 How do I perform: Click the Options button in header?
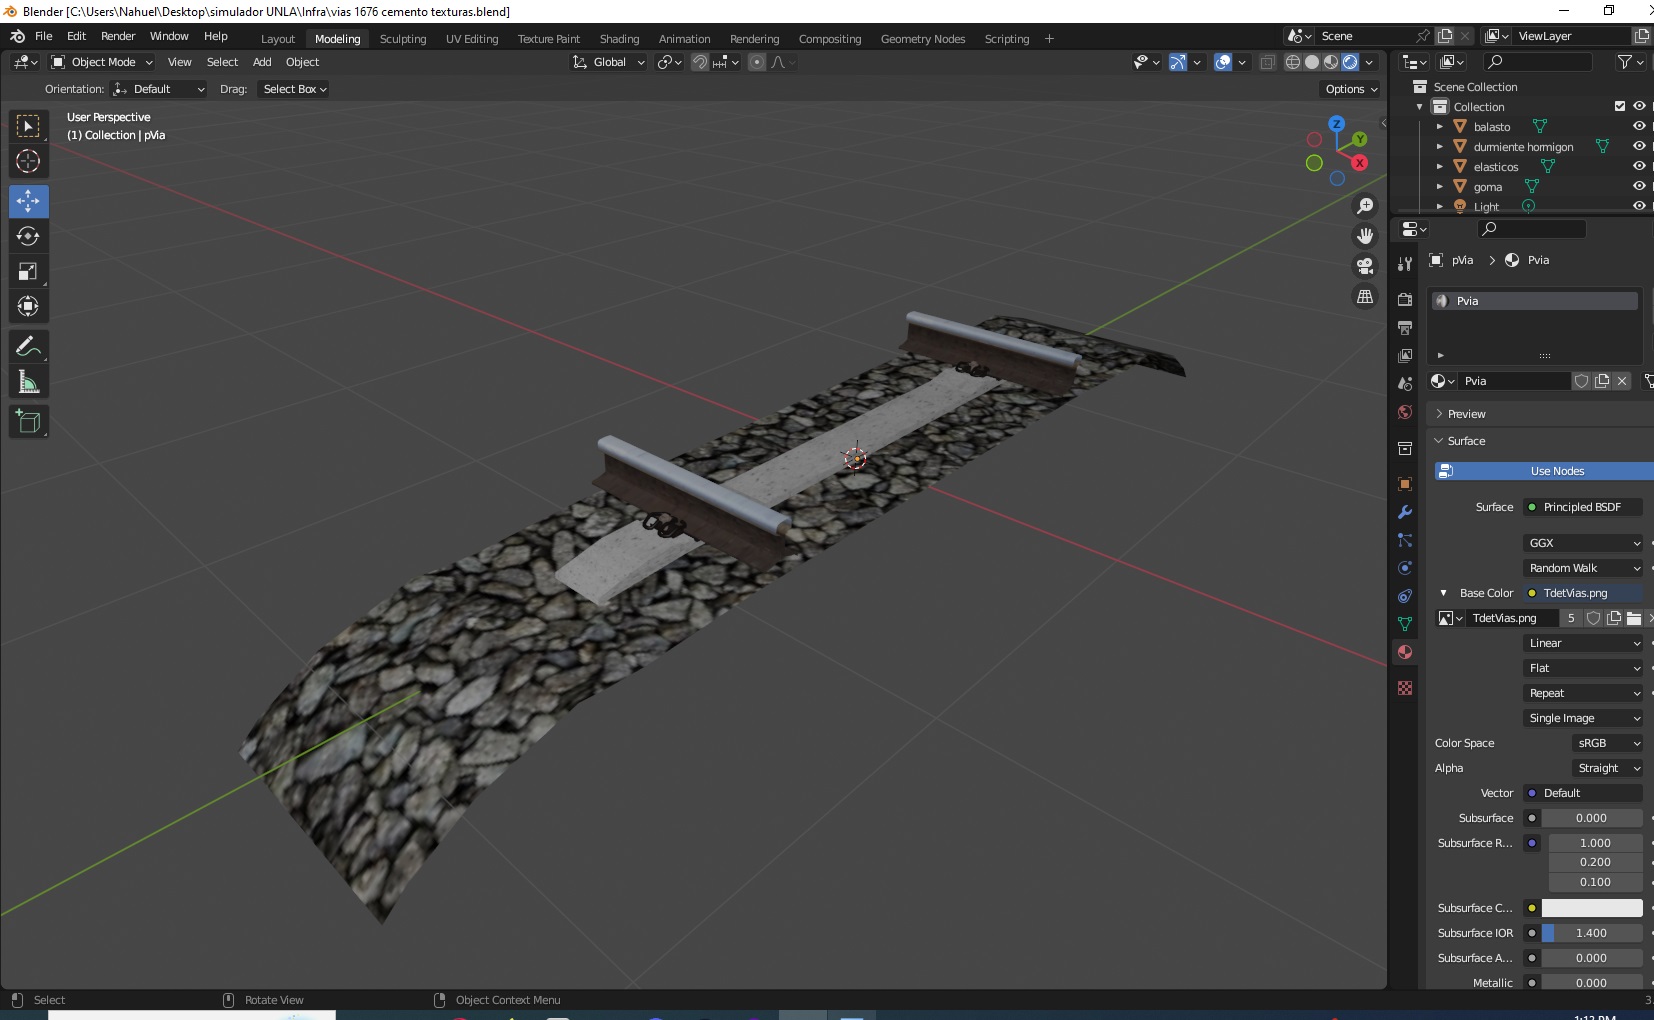point(1351,89)
